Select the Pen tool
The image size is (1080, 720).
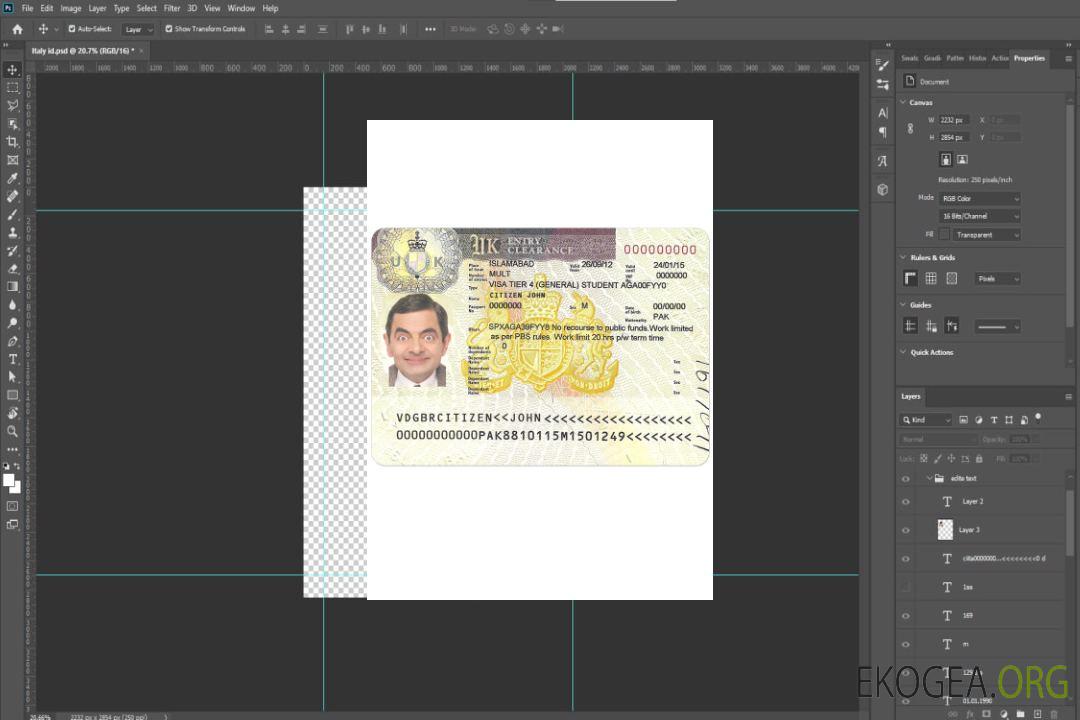click(x=12, y=341)
